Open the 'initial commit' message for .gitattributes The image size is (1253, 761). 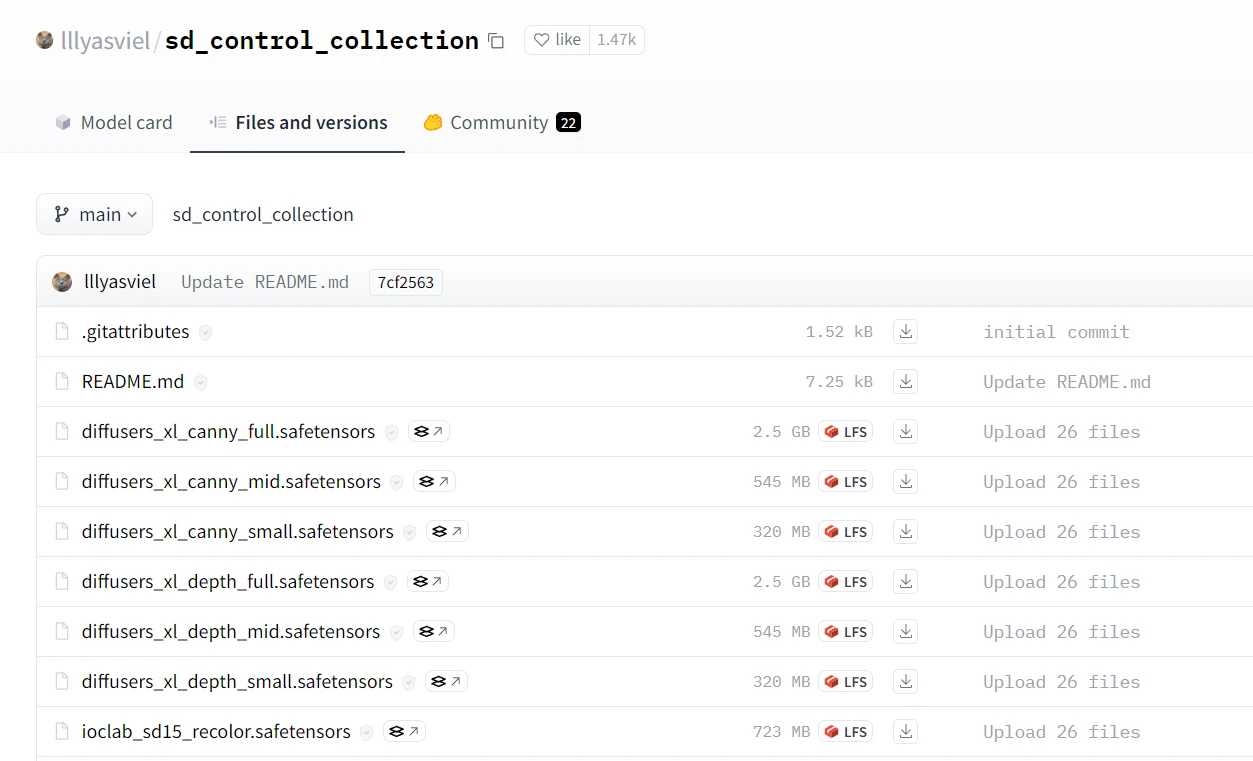click(1056, 332)
